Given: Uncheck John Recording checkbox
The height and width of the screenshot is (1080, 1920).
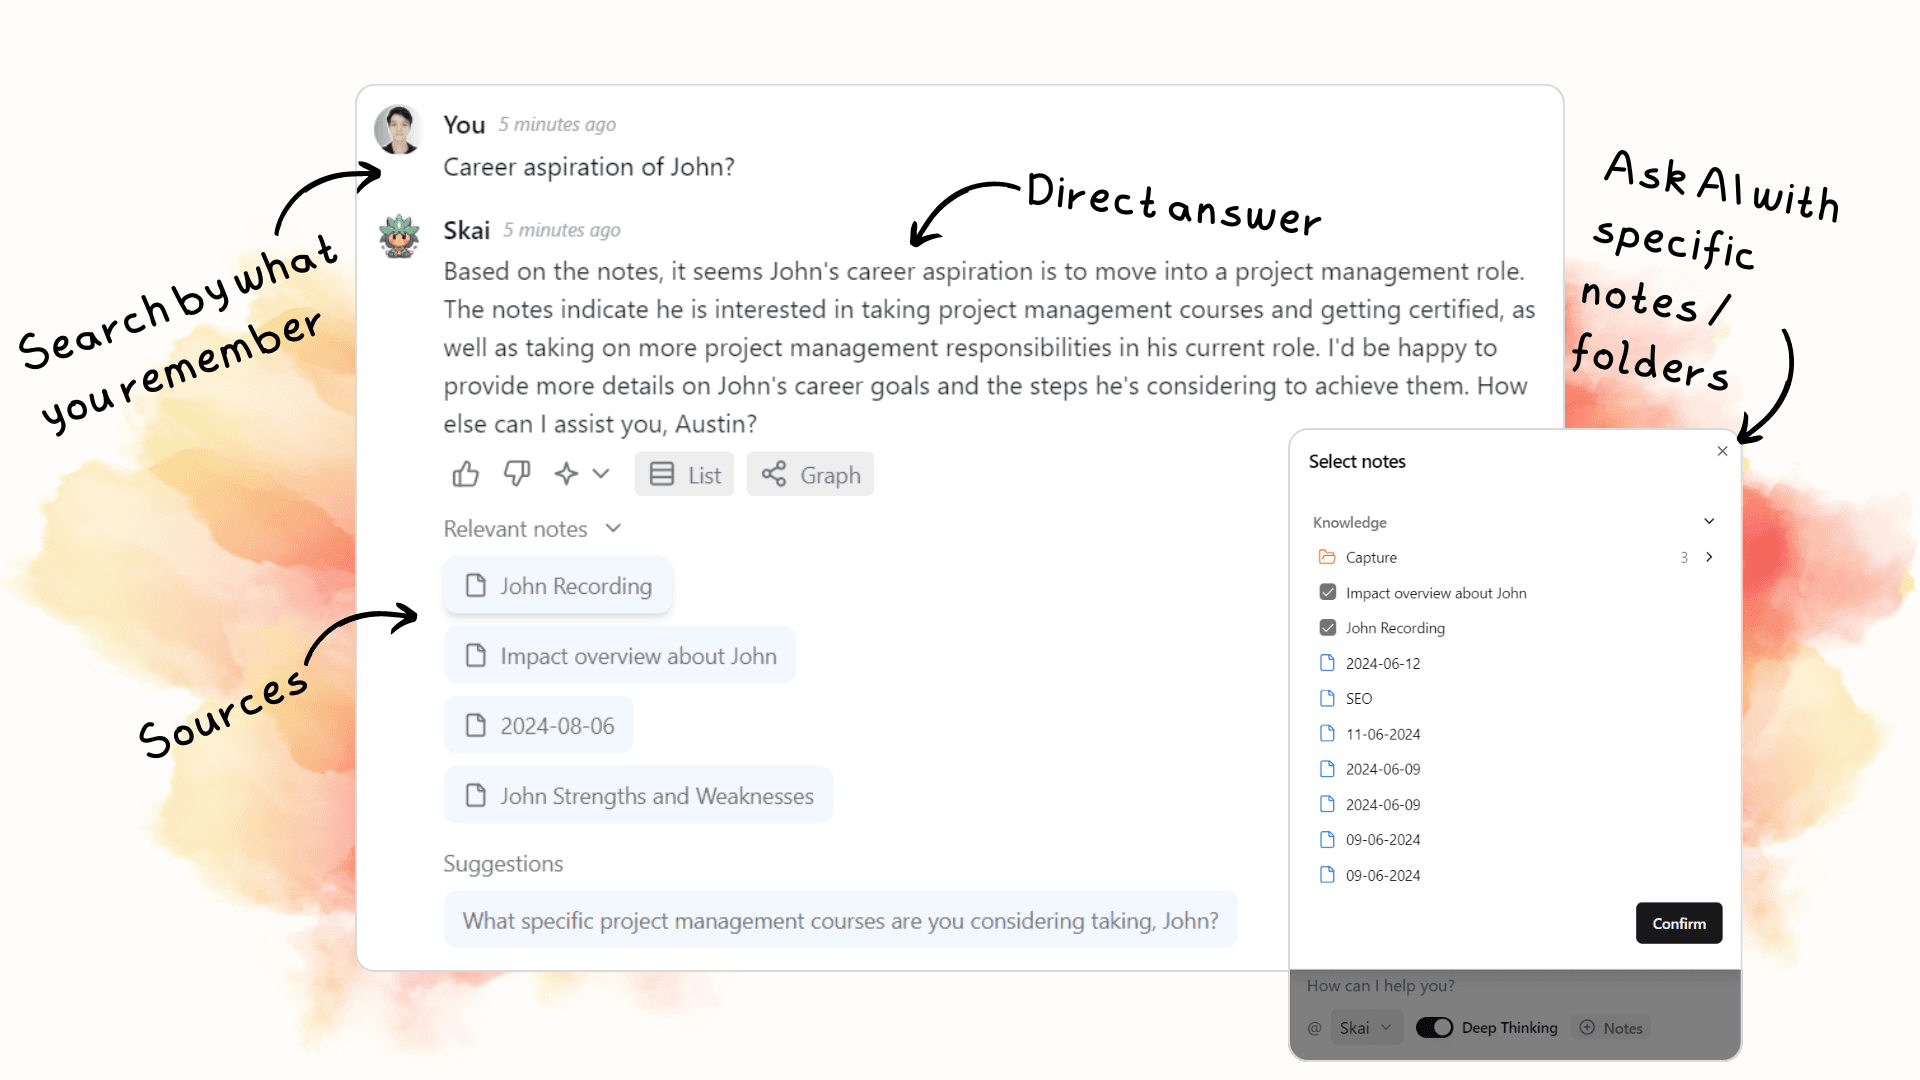Looking at the screenshot, I should click(1328, 627).
